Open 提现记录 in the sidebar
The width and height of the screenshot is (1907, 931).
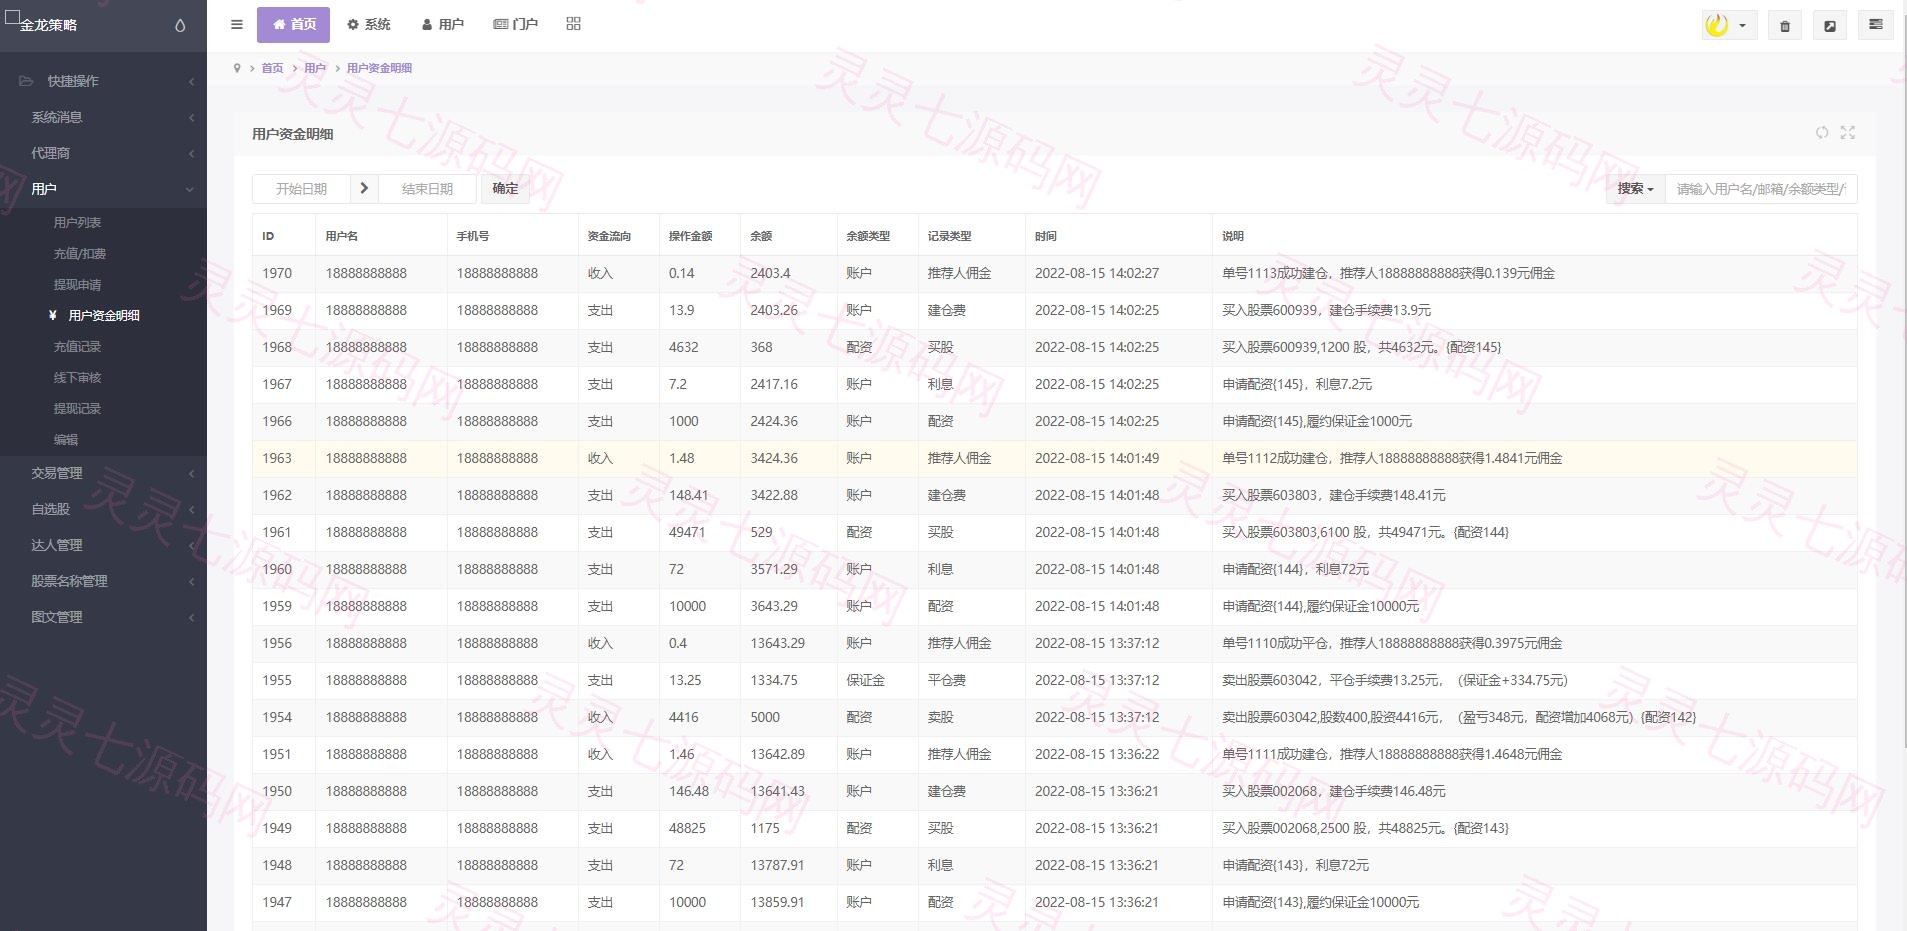77,409
